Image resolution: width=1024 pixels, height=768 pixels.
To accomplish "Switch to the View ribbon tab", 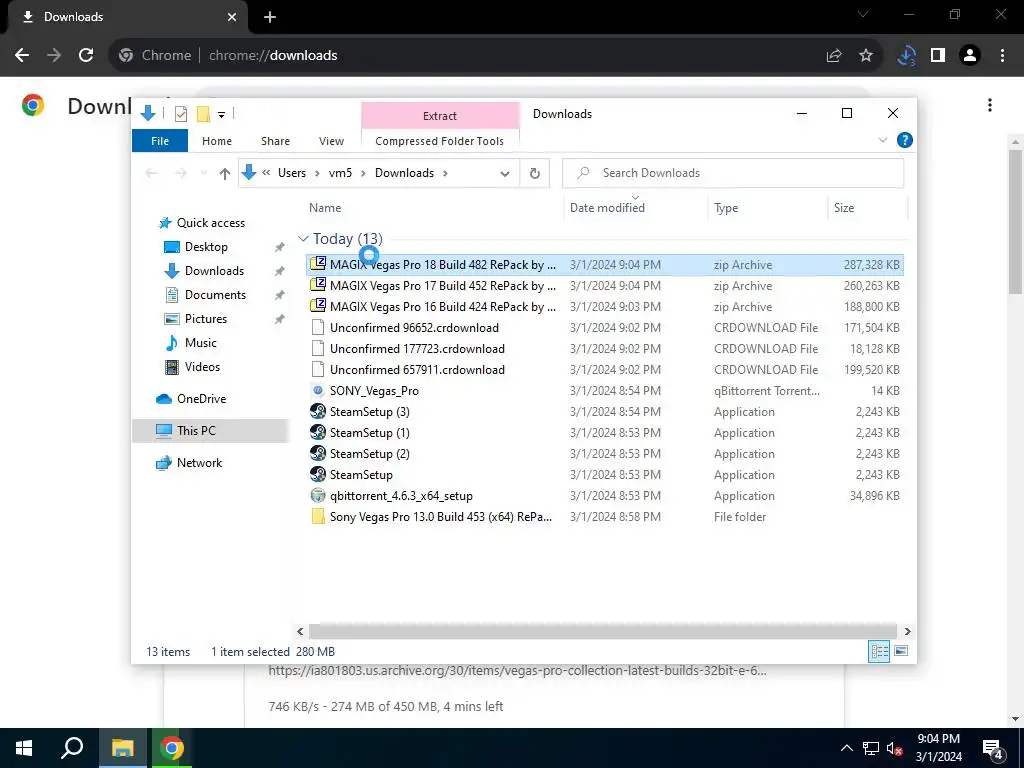I will coord(331,140).
